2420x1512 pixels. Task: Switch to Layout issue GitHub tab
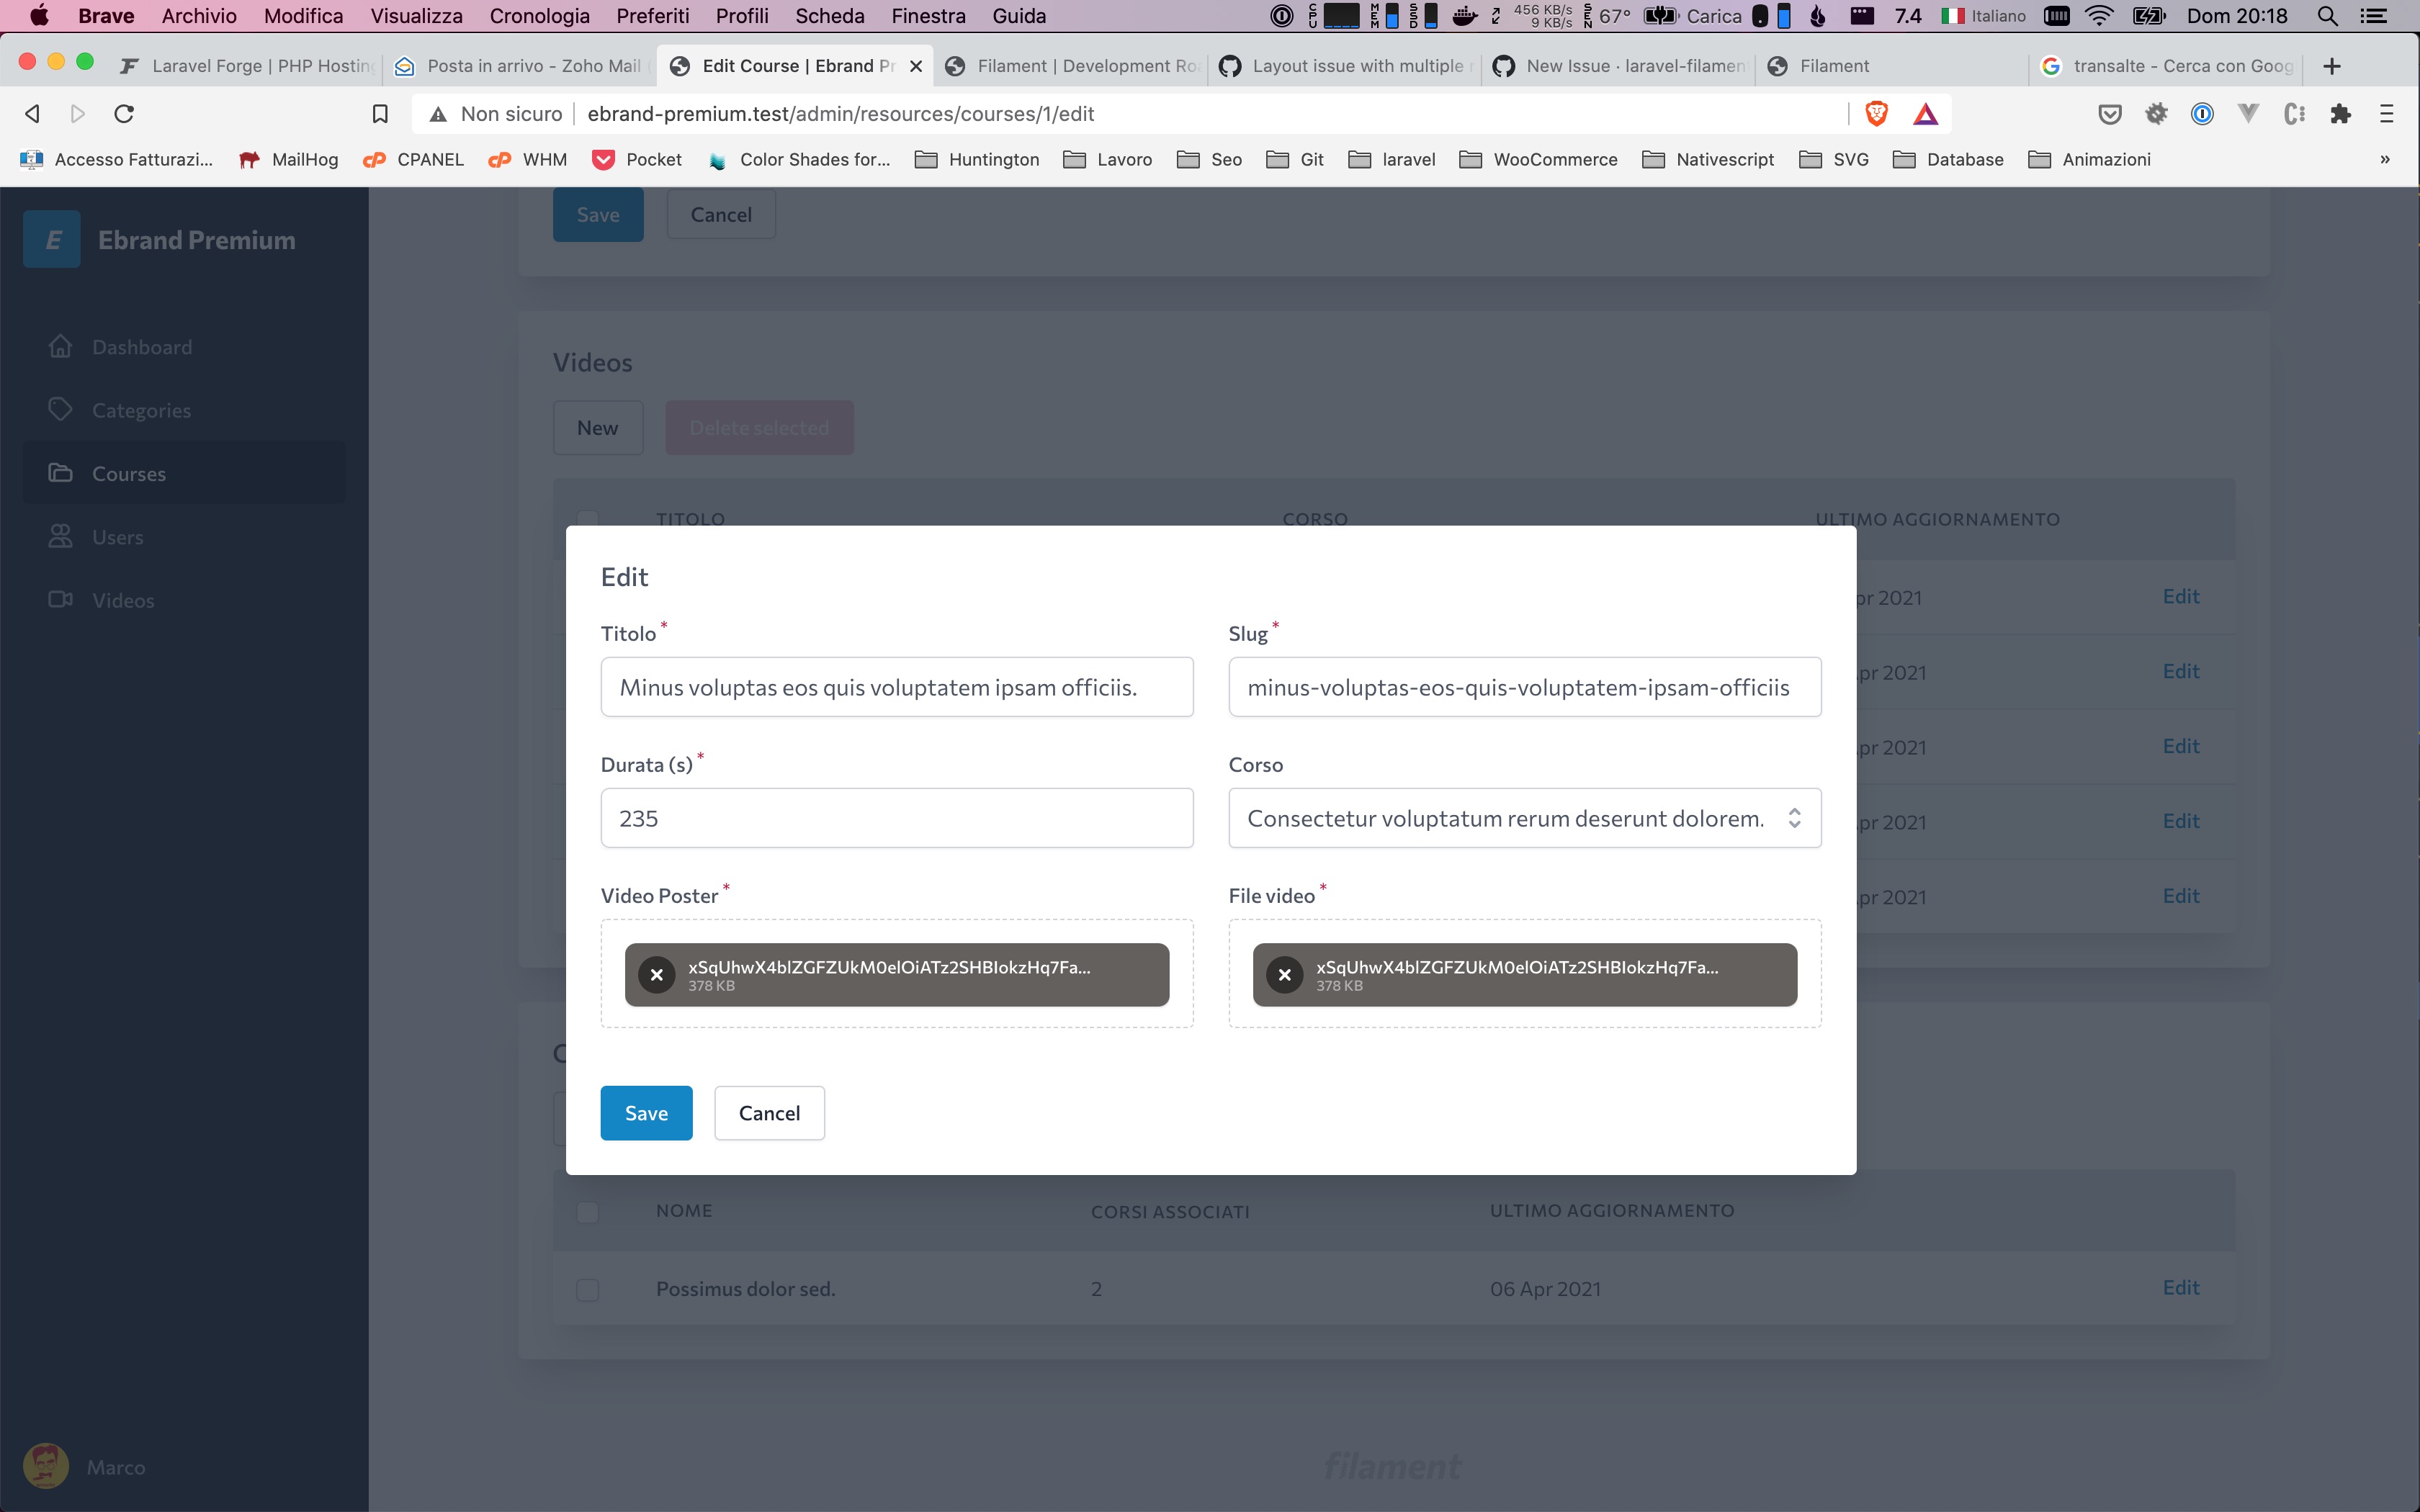point(1346,66)
